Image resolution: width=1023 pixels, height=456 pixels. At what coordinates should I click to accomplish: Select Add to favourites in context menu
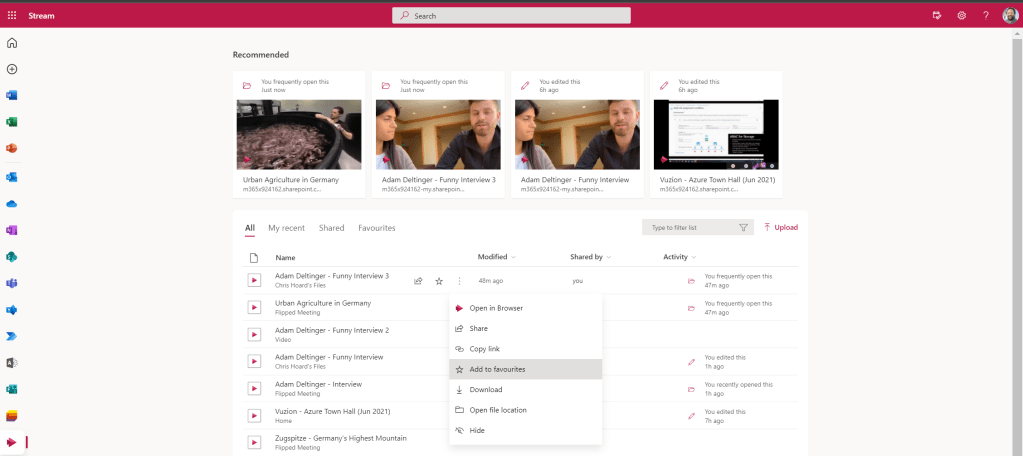497,369
